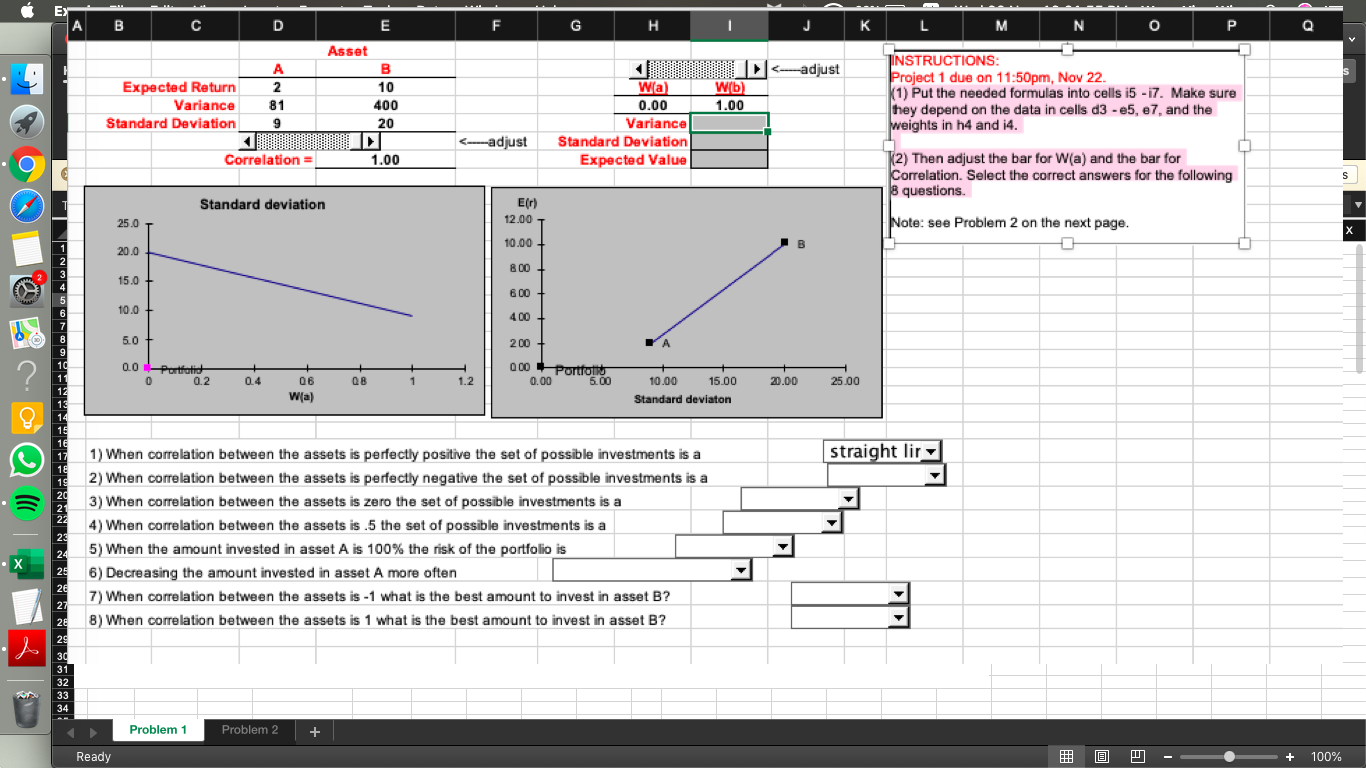Open question 1 dropdown showing straight line
This screenshot has width=1366, height=768.
click(932, 452)
